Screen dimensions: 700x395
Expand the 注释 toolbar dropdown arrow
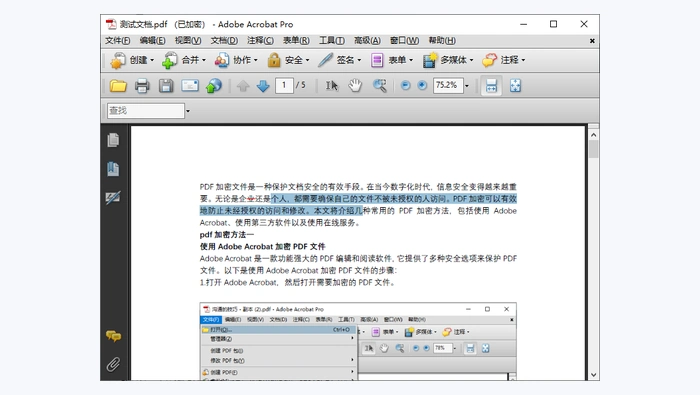(x=523, y=60)
